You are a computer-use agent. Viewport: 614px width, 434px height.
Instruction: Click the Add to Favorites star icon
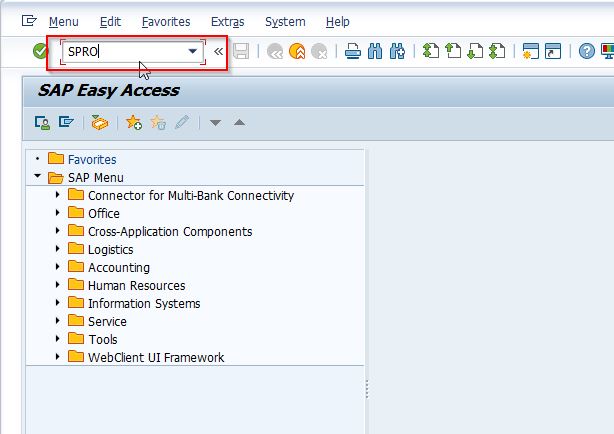134,123
